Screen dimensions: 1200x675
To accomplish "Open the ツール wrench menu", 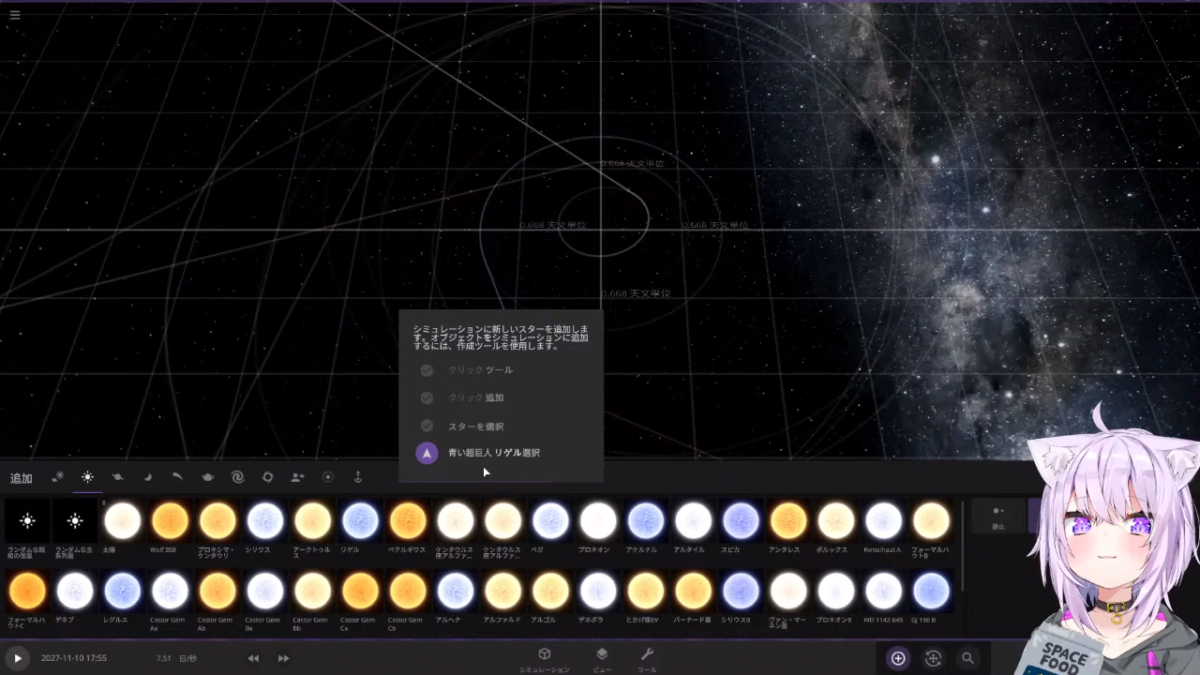I will point(647,657).
